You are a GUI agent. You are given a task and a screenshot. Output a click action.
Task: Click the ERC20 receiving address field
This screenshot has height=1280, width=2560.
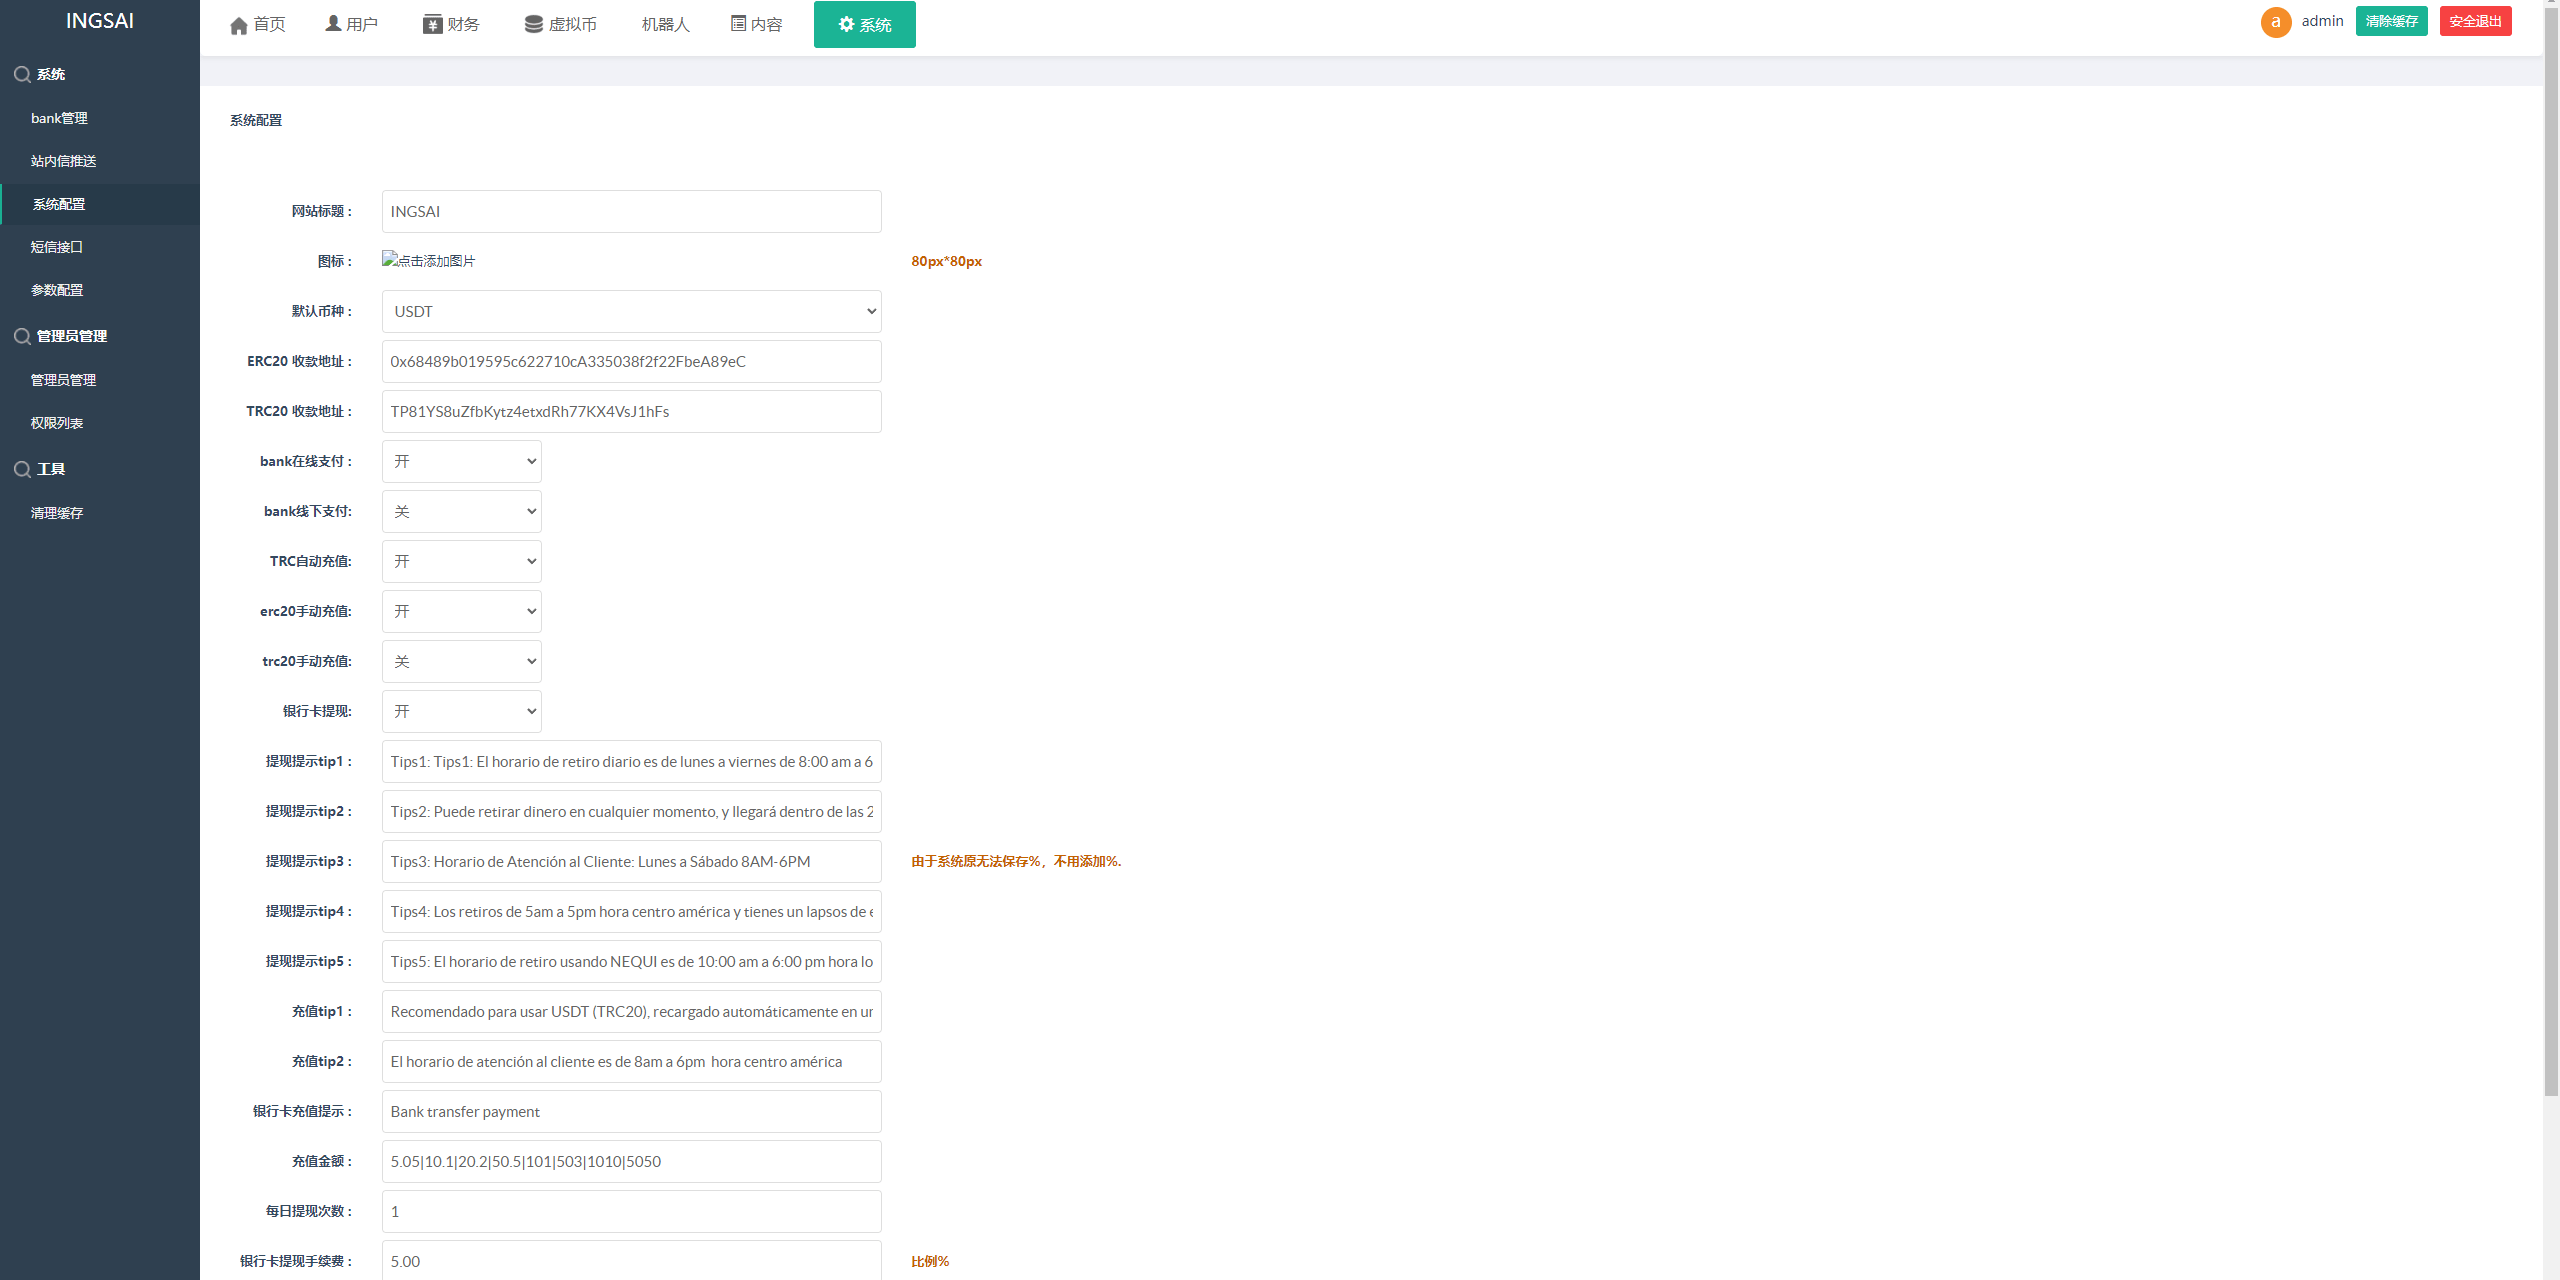click(x=631, y=361)
